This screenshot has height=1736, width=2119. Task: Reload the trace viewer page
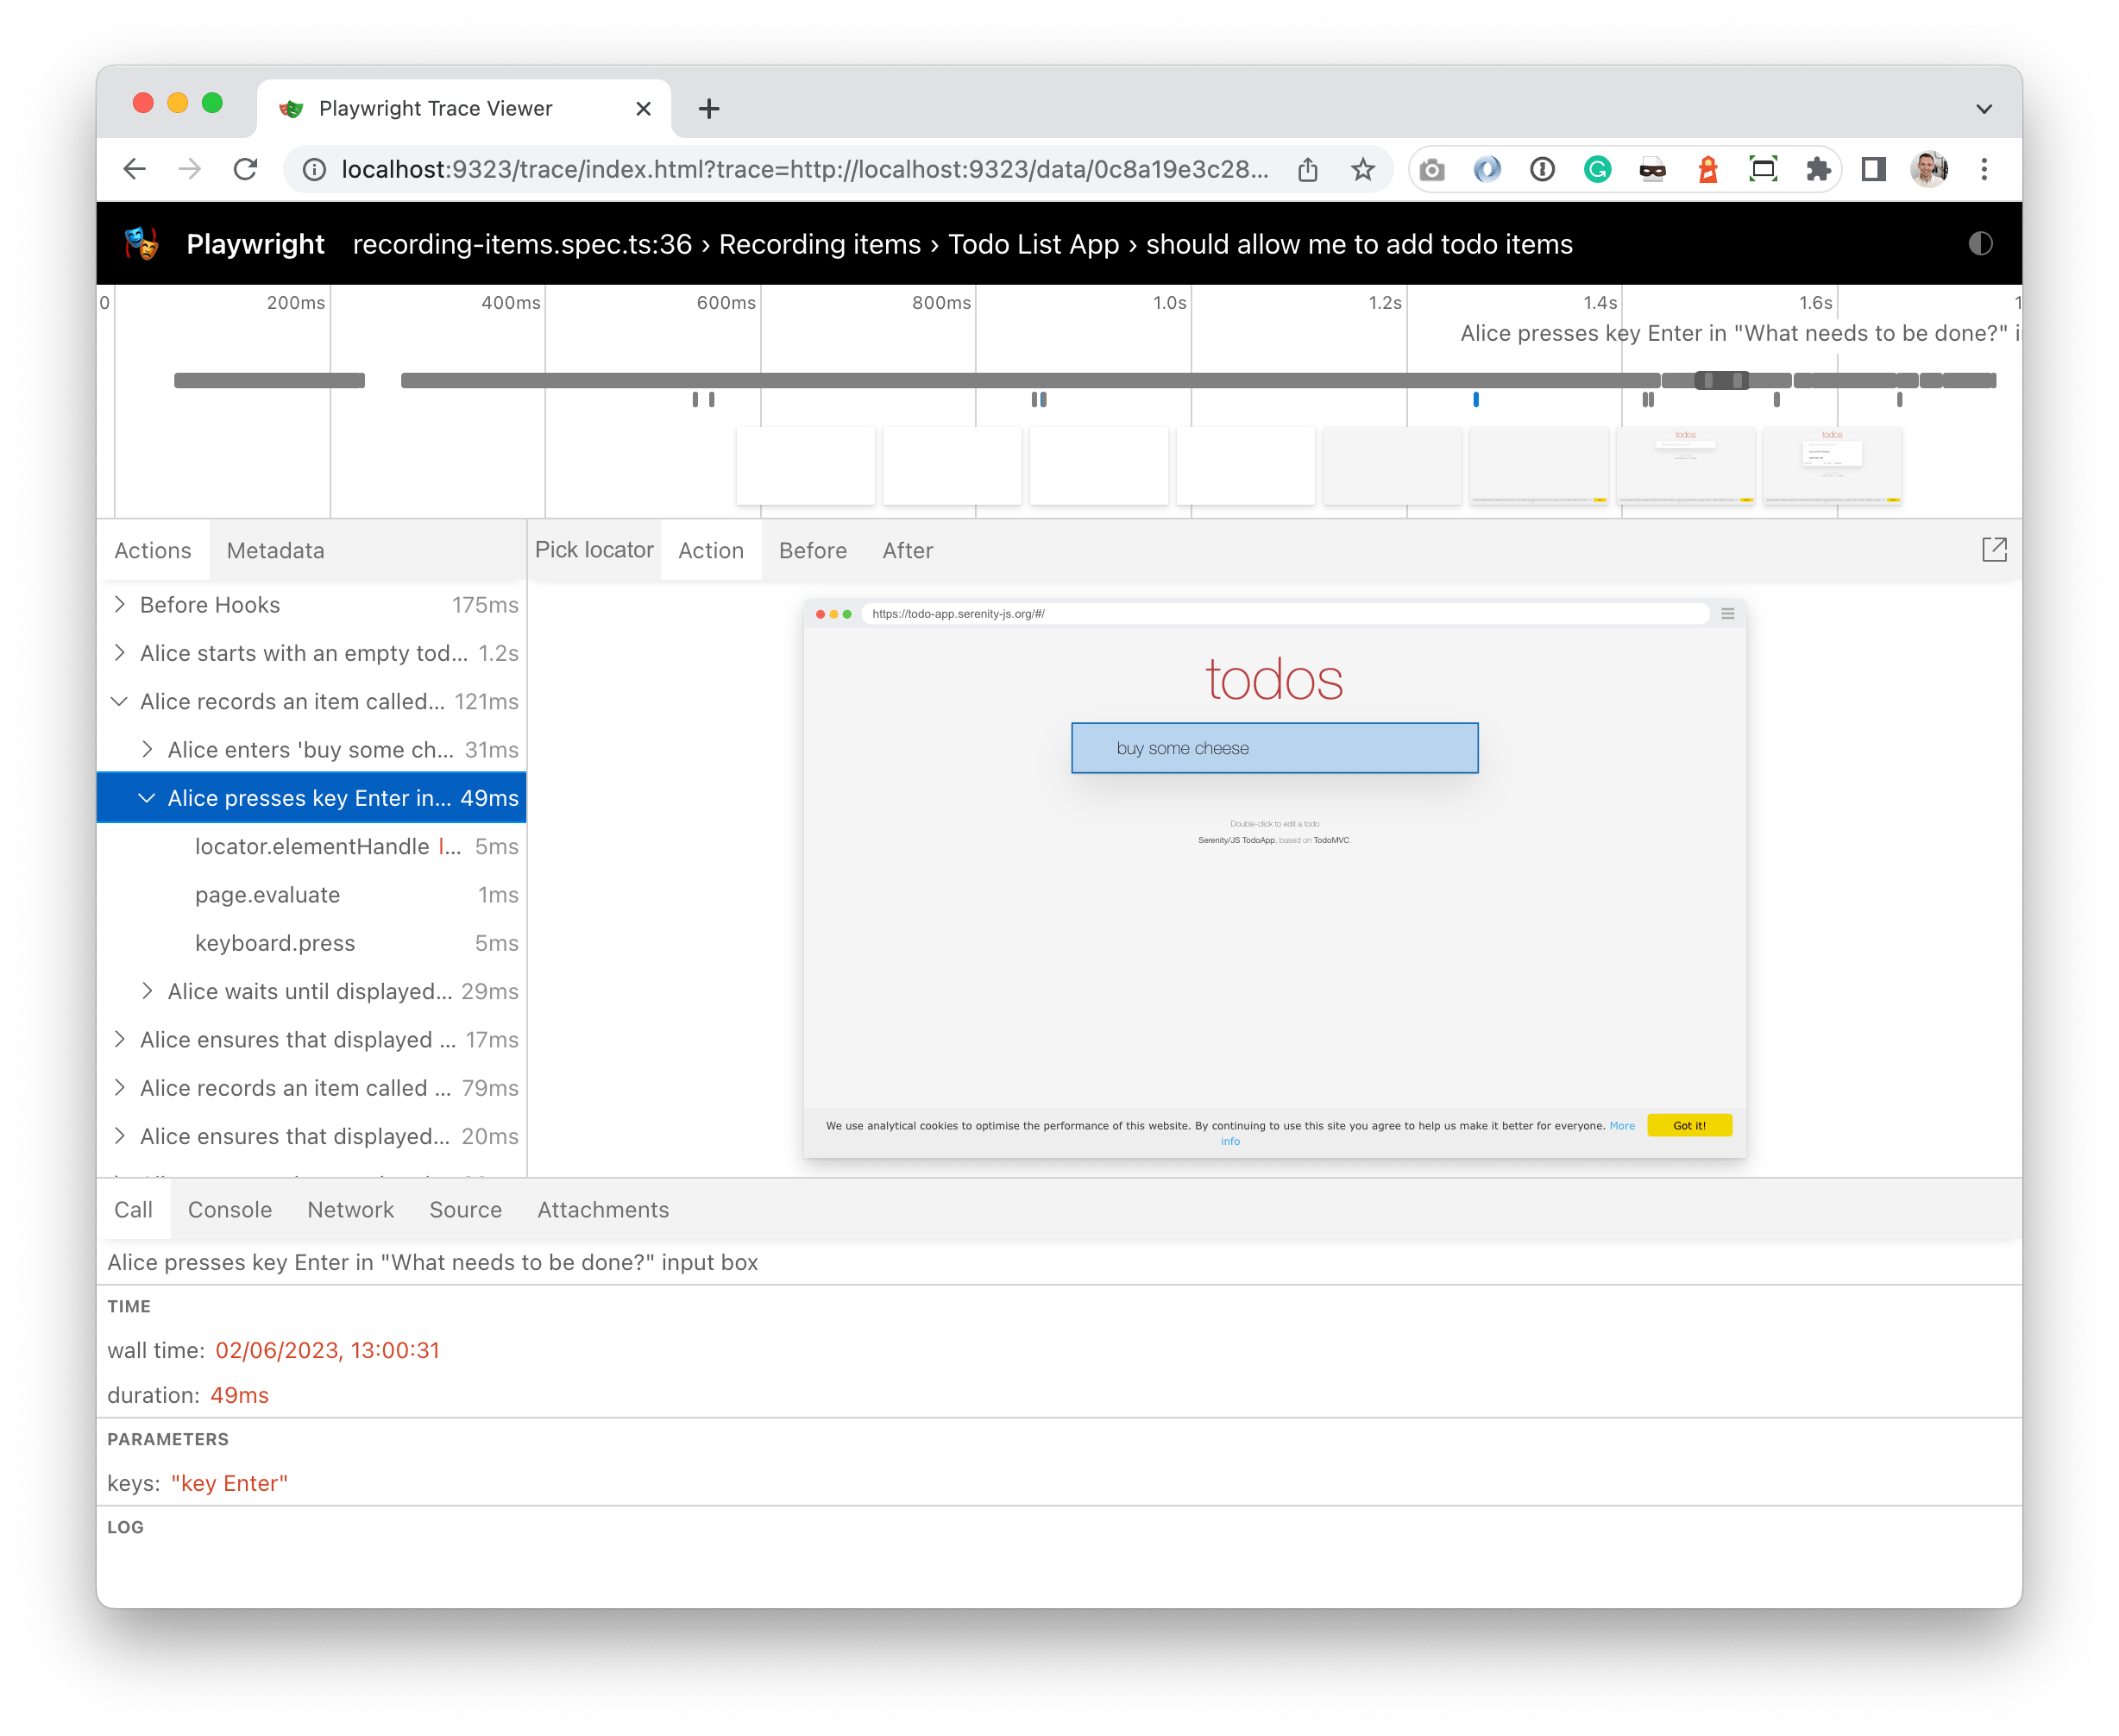pos(247,169)
